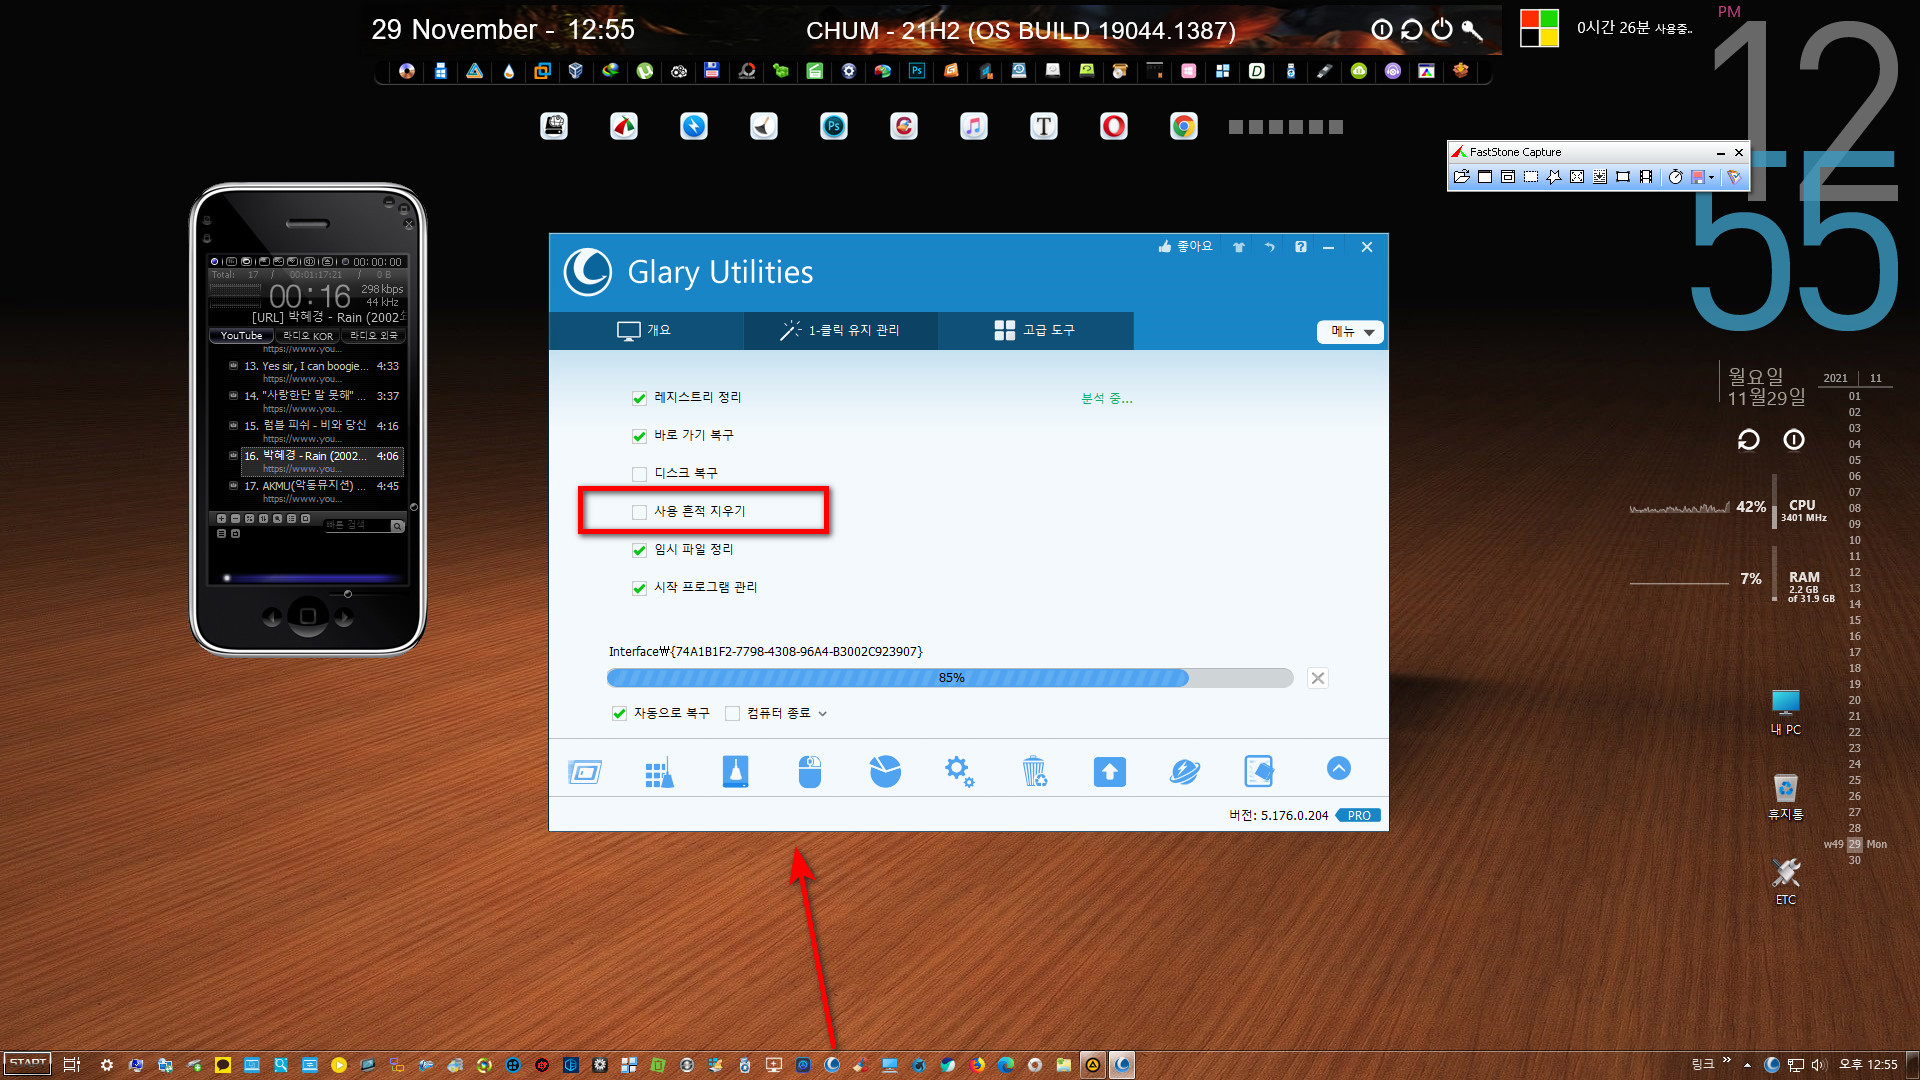Click FastStone capture rectangular region icon
Screen dimensions: 1920x1080
[1531, 177]
